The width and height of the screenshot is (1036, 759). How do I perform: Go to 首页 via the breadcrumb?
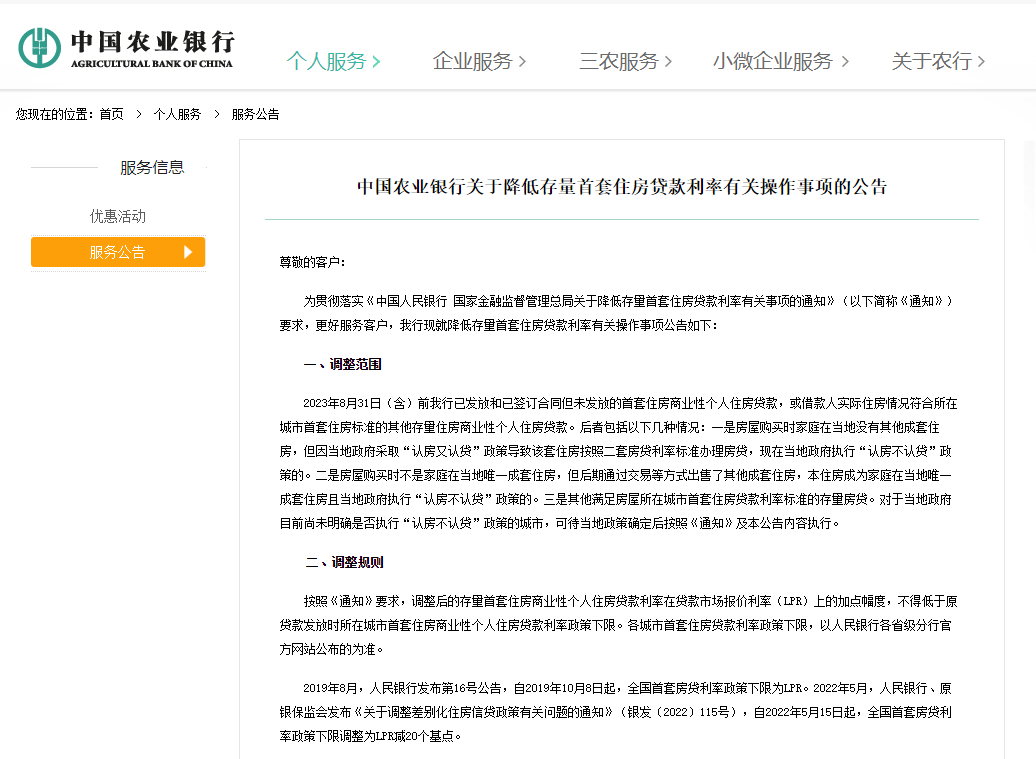(x=110, y=114)
